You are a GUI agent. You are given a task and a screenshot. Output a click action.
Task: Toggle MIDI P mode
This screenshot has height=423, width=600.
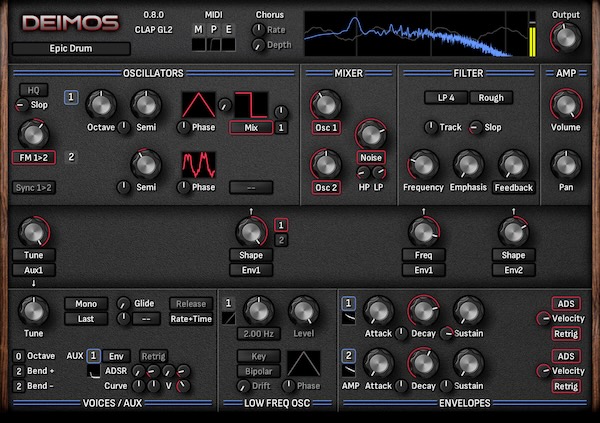214,29
